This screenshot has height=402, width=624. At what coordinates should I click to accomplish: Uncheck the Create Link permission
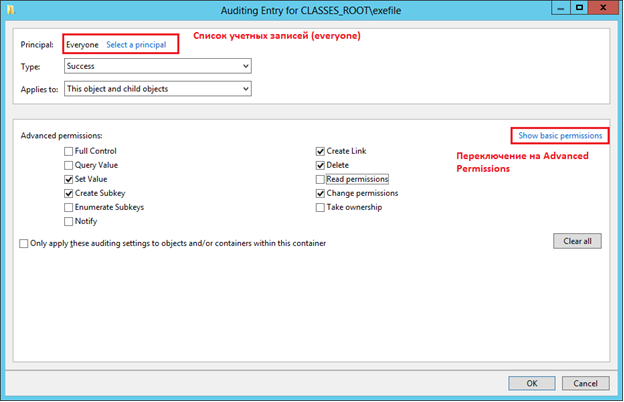[x=320, y=151]
